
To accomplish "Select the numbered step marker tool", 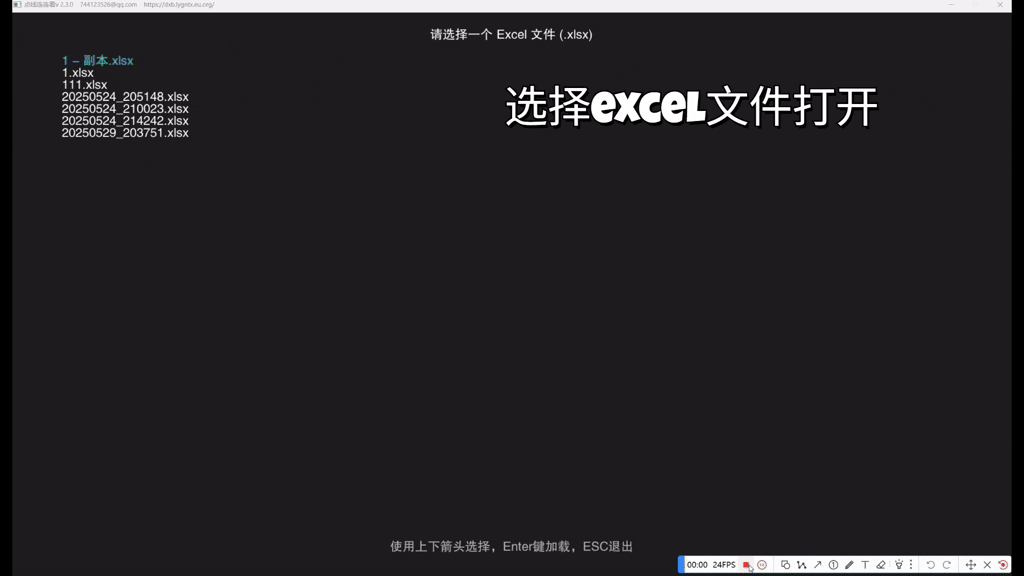I will pos(833,564).
